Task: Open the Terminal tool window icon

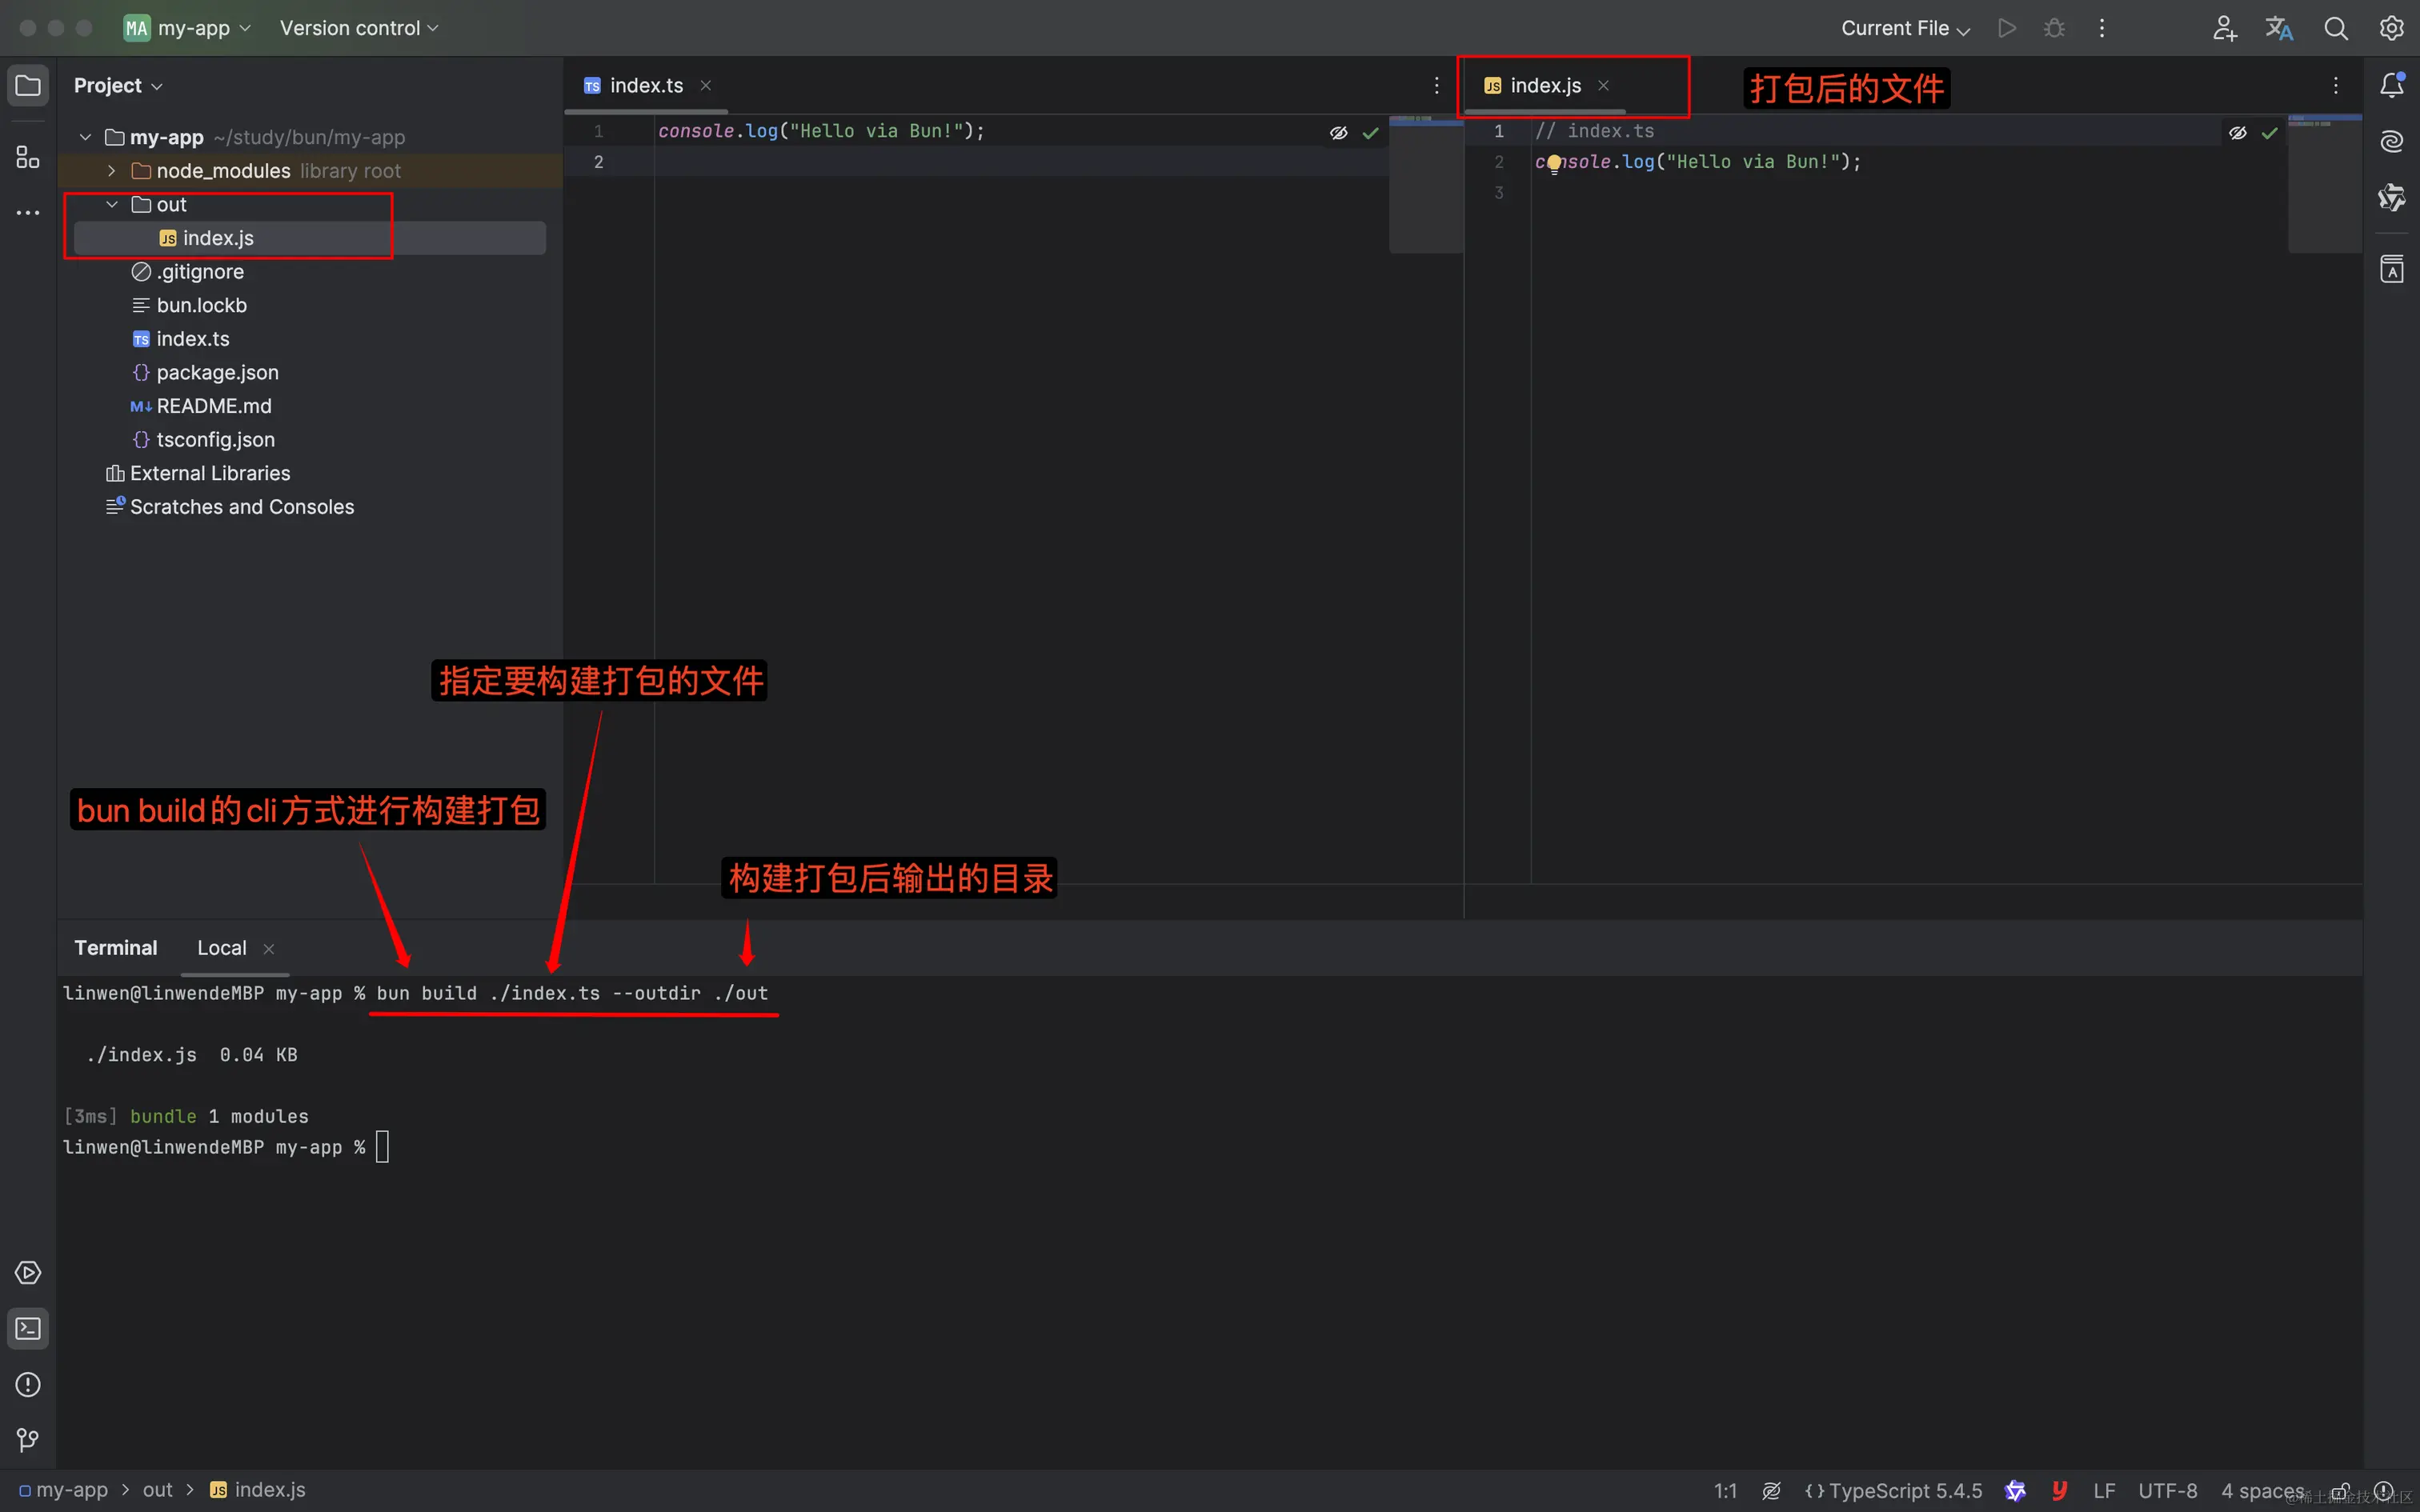Action: point(28,1329)
